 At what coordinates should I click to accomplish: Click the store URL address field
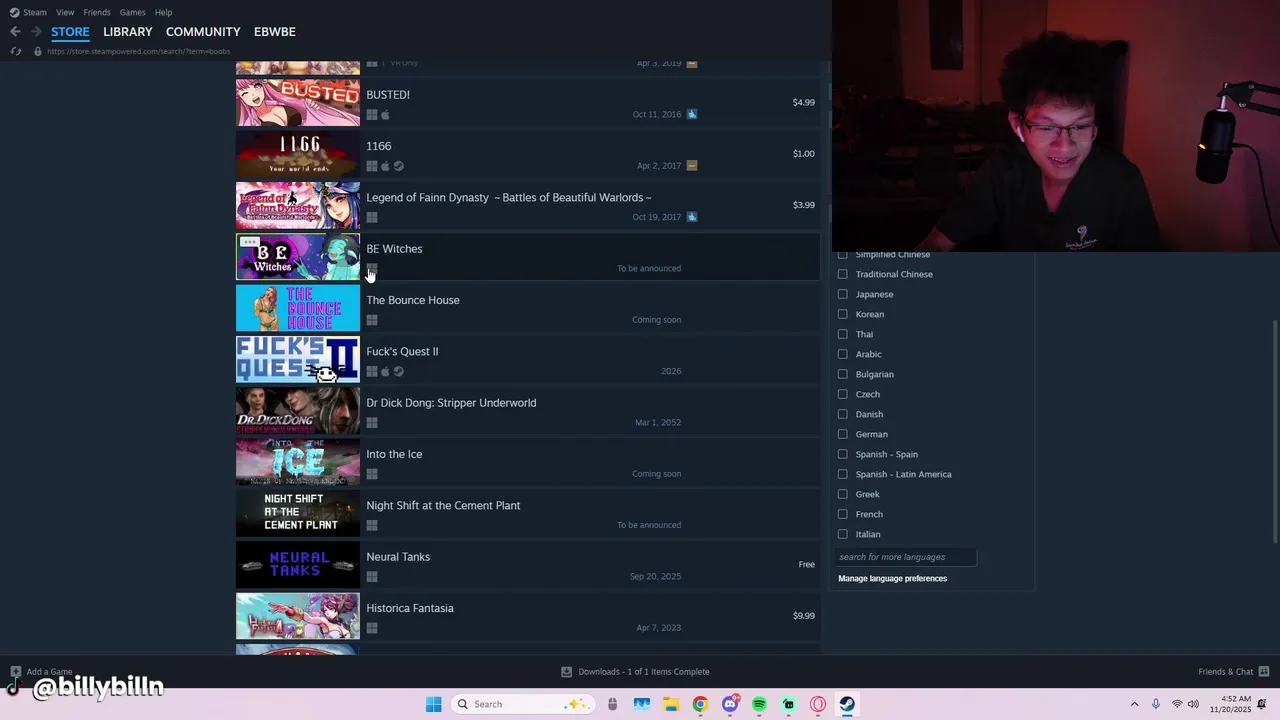pos(139,51)
